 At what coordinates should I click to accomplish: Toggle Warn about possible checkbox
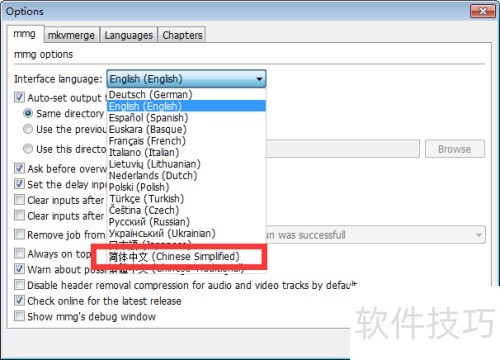tap(19, 269)
